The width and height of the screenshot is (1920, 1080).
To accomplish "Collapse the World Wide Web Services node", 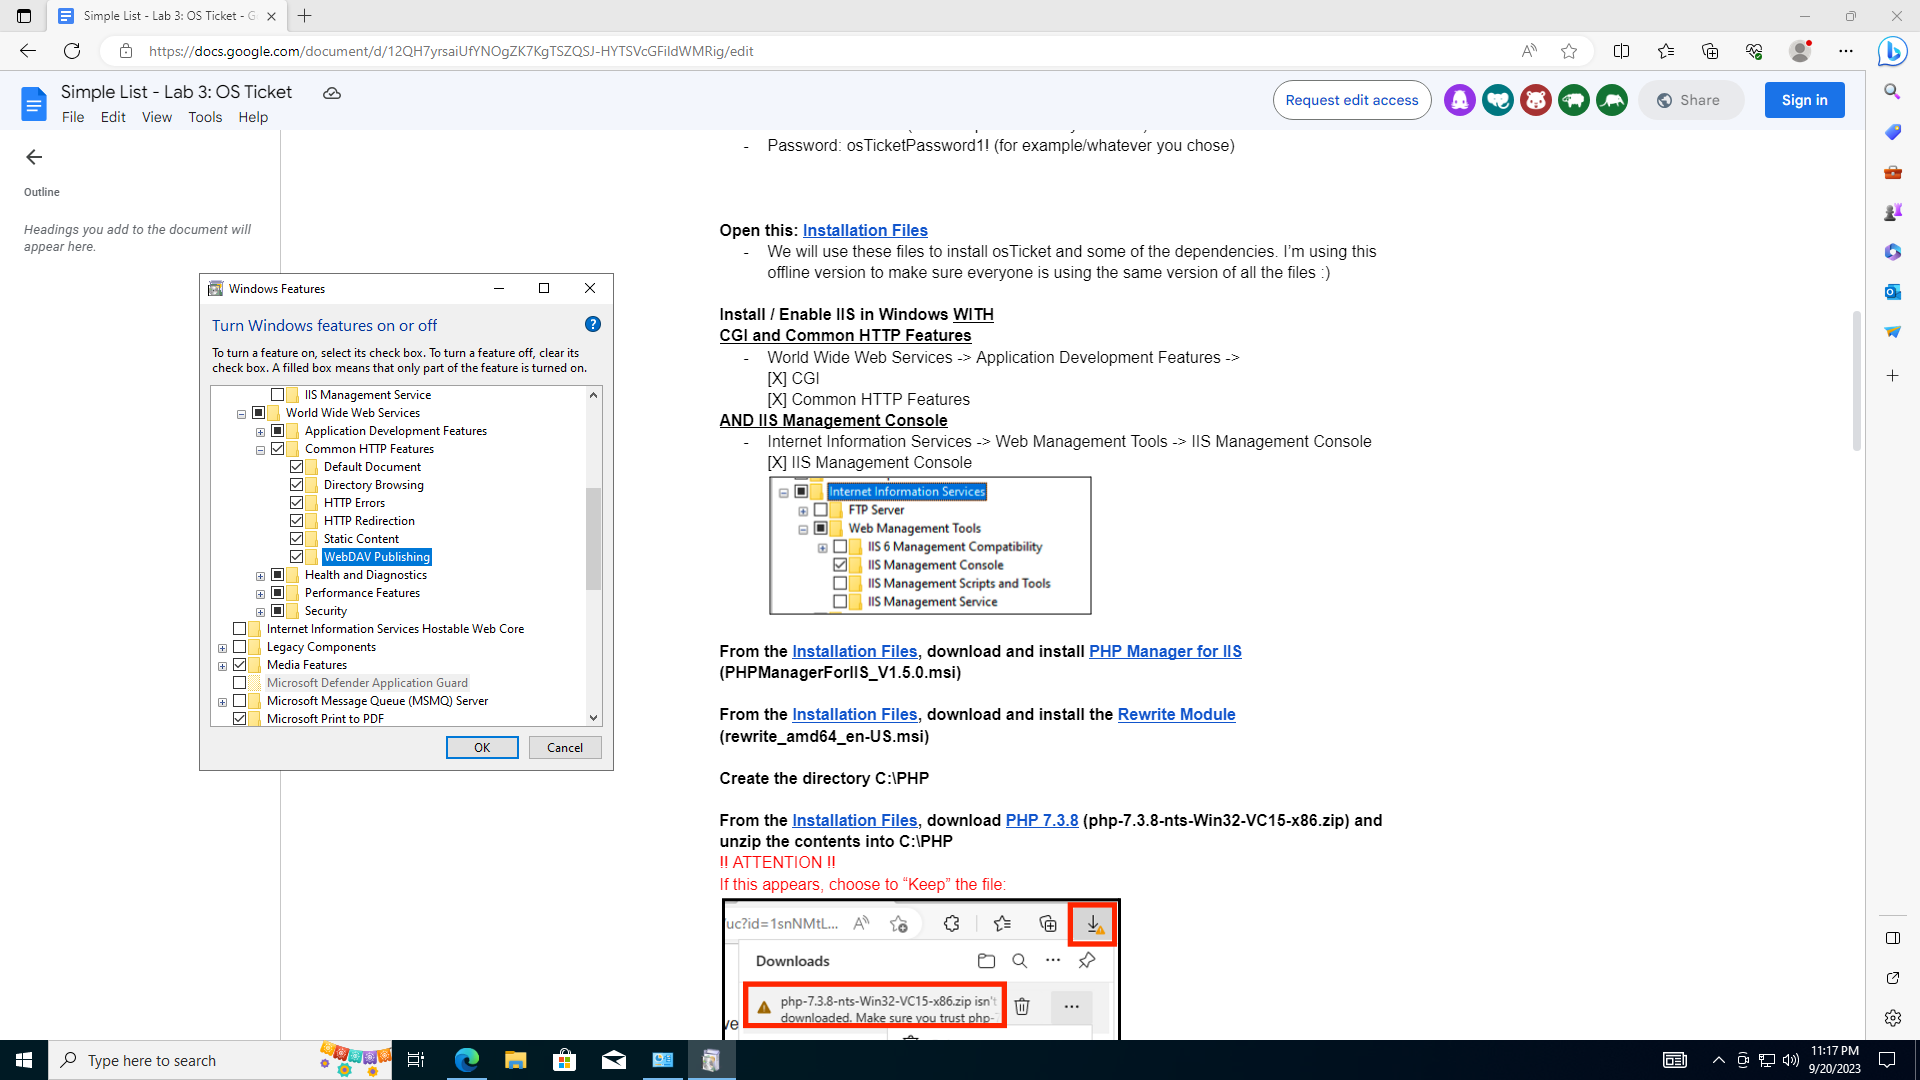I will [241, 412].
